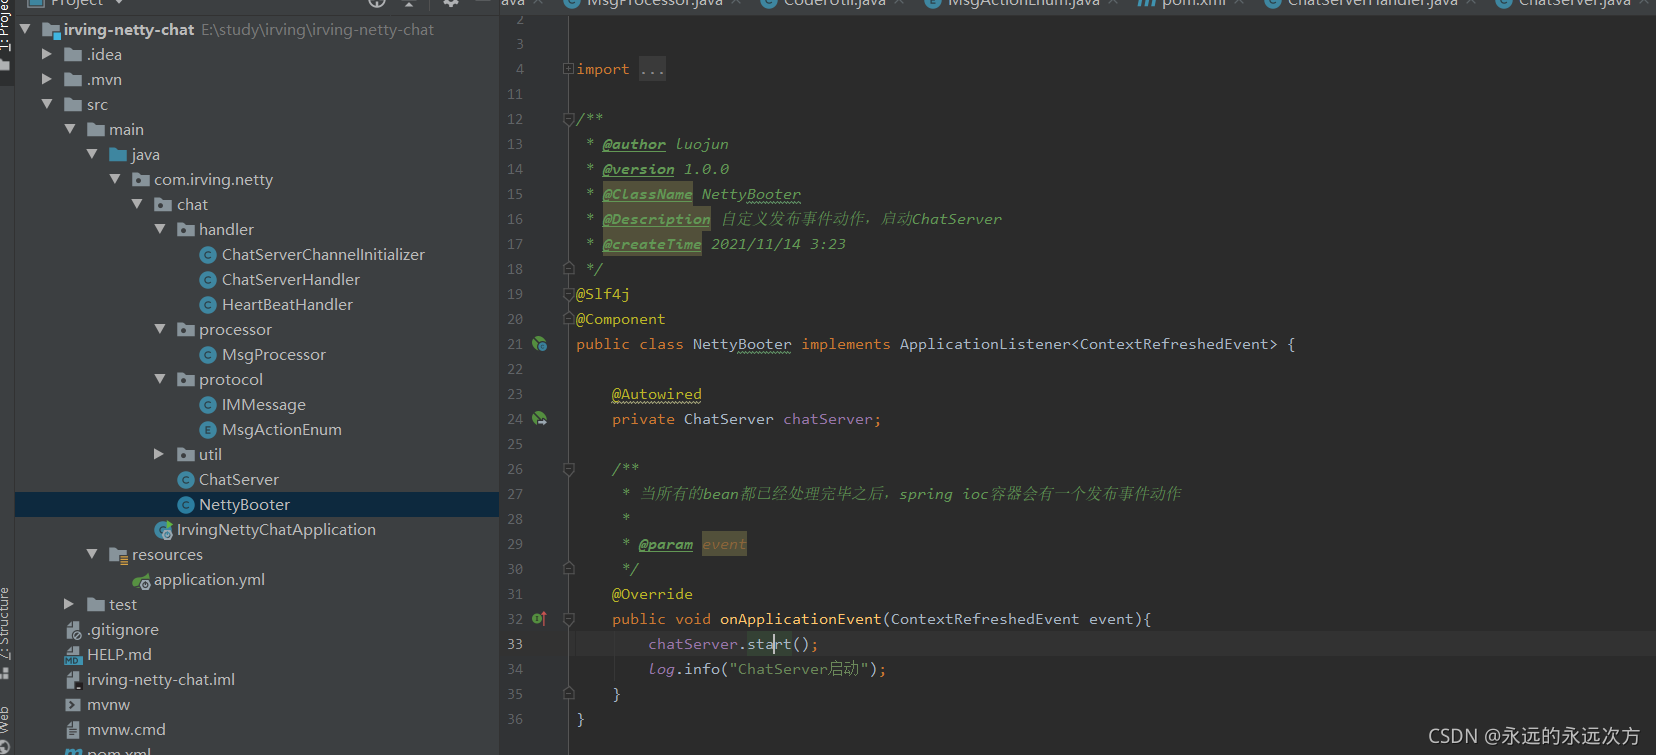Collapse the com.irving.netty package
Viewport: 1656px width, 755px height.
tap(115, 179)
